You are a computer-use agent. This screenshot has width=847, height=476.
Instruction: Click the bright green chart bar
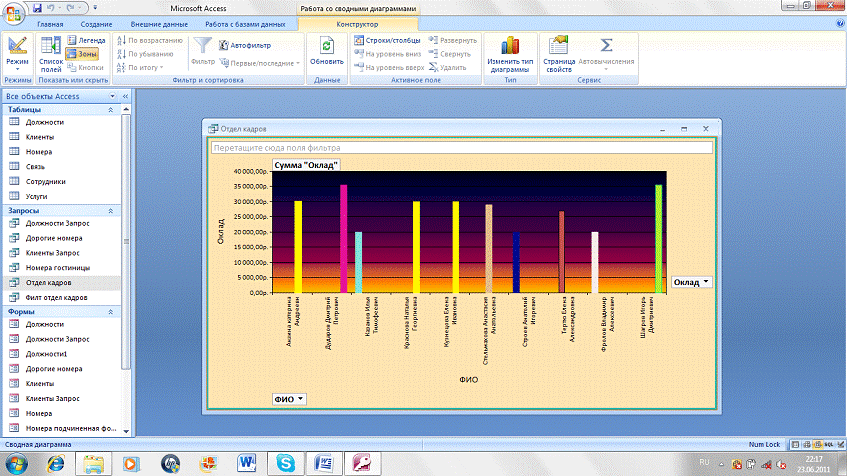[x=659, y=238]
